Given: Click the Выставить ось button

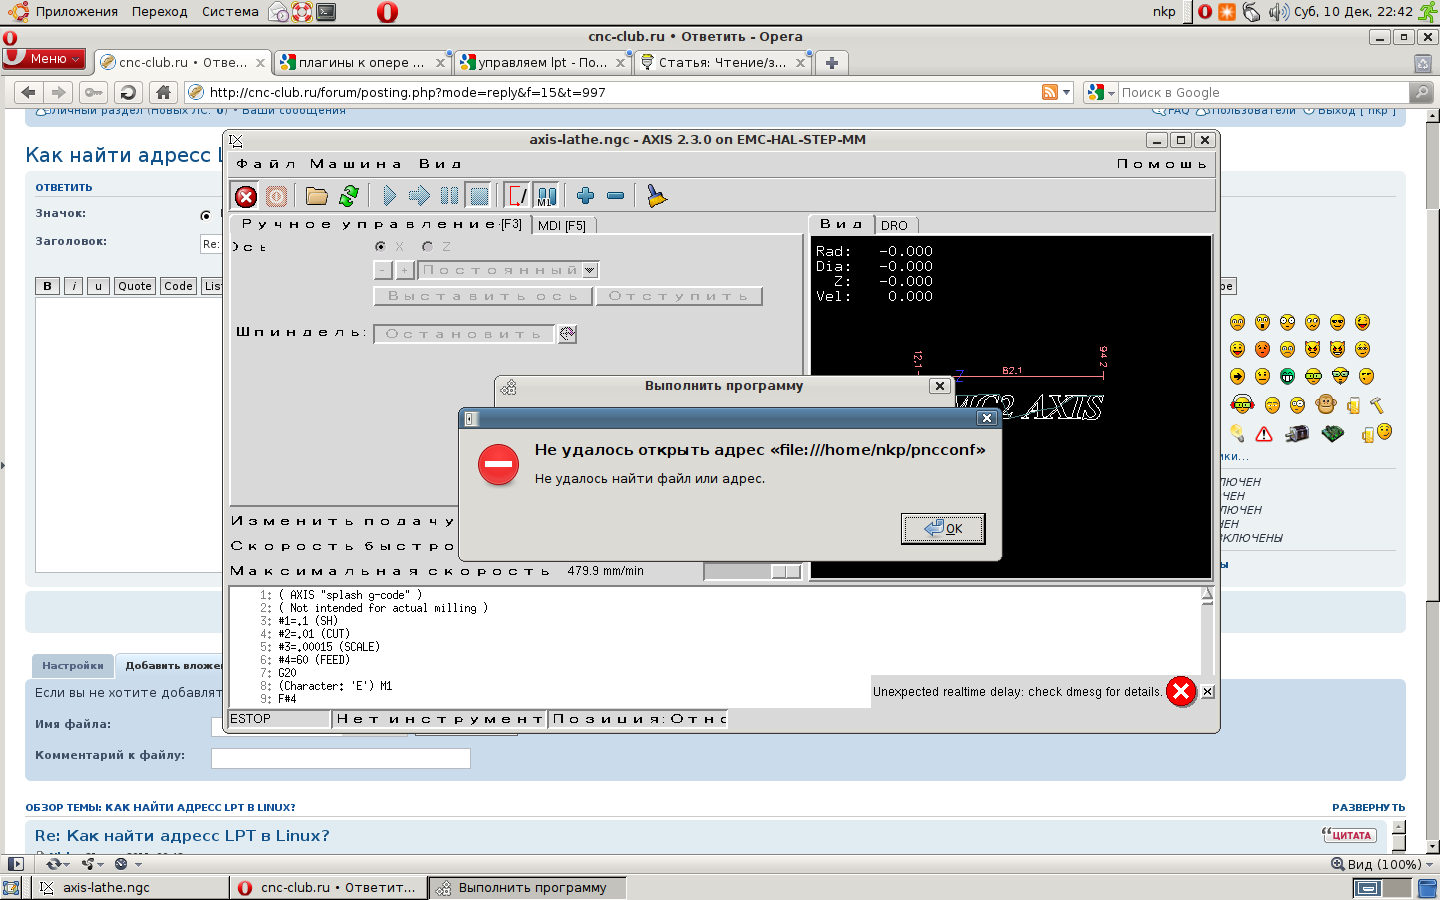Looking at the screenshot, I should point(483,296).
